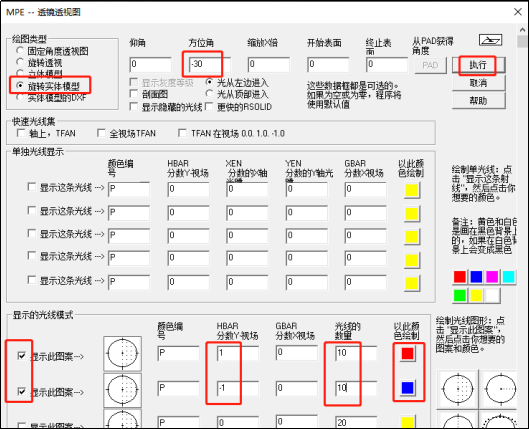Click the 终止表面 input field
Screen dimensions: 529x430
click(x=387, y=64)
